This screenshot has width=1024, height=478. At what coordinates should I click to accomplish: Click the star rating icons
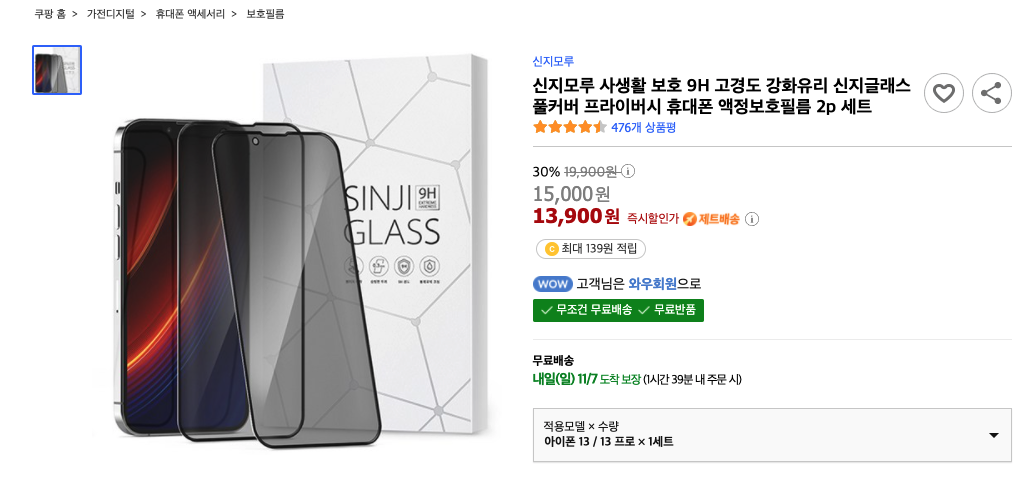click(569, 127)
